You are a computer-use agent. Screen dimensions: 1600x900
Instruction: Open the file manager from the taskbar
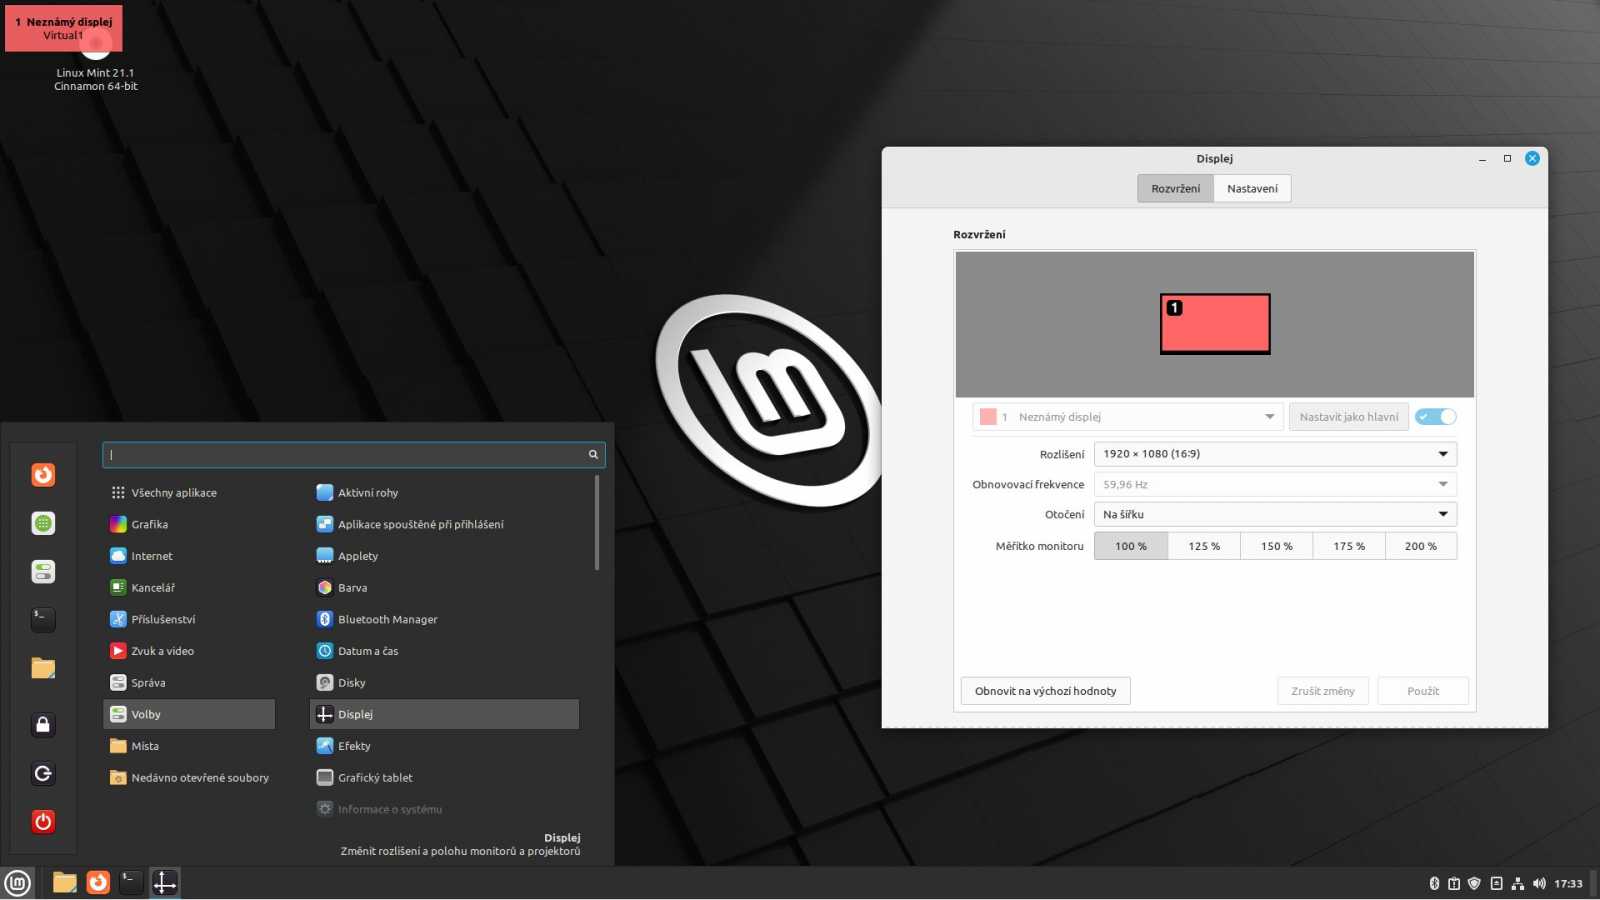[x=65, y=883]
